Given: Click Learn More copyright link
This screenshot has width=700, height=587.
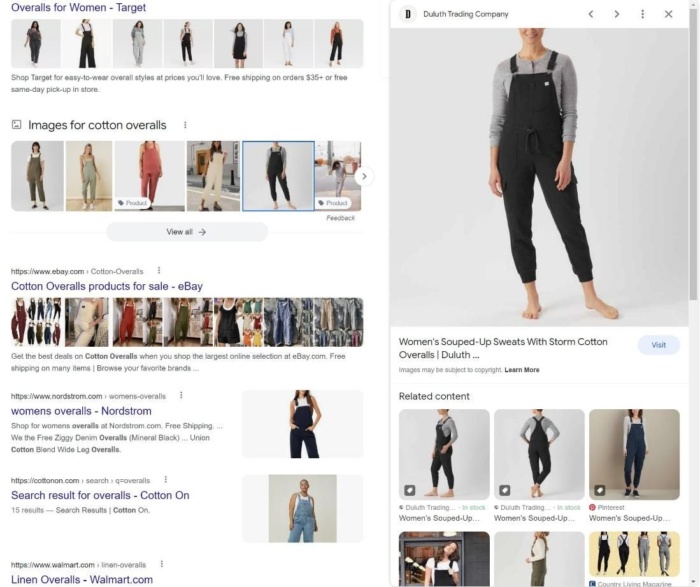Looking at the screenshot, I should (x=521, y=370).
